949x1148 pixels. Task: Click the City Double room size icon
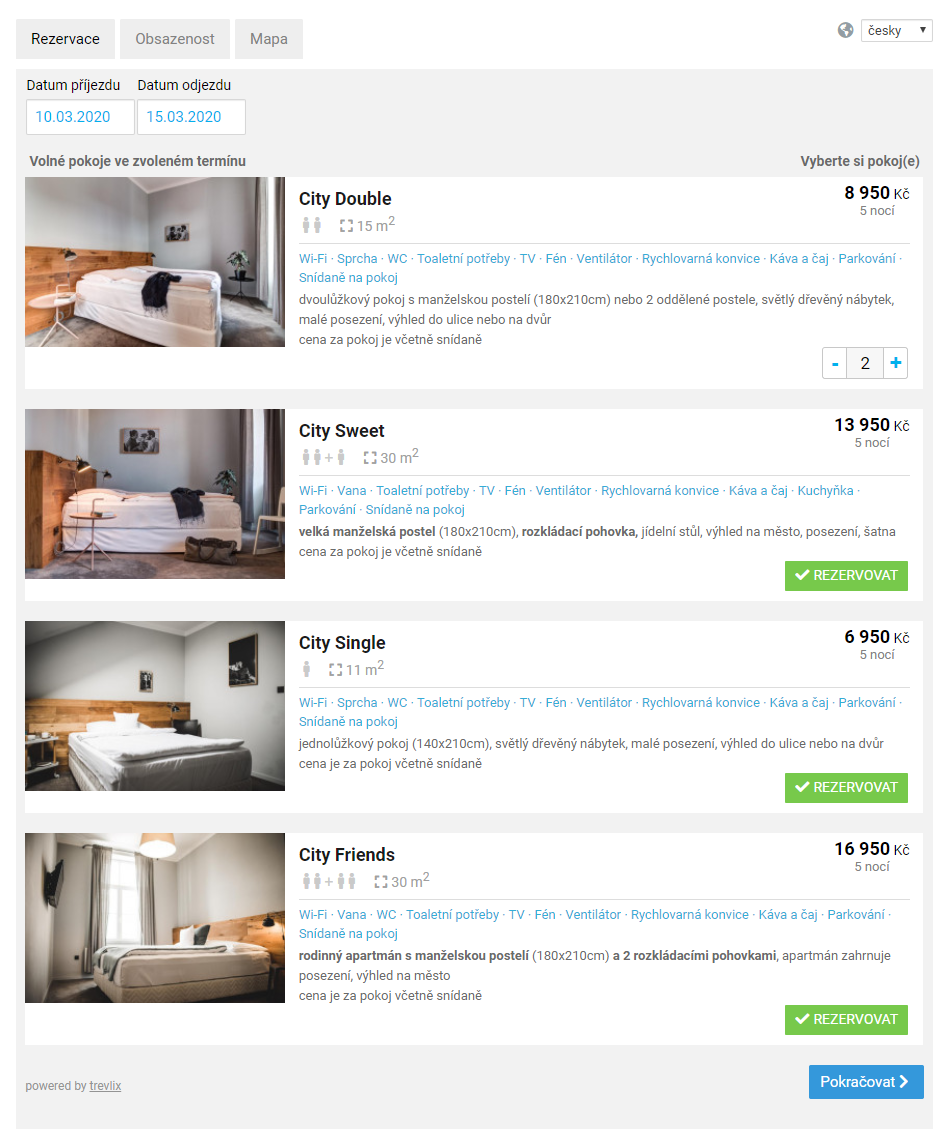pyautogui.click(x=346, y=226)
